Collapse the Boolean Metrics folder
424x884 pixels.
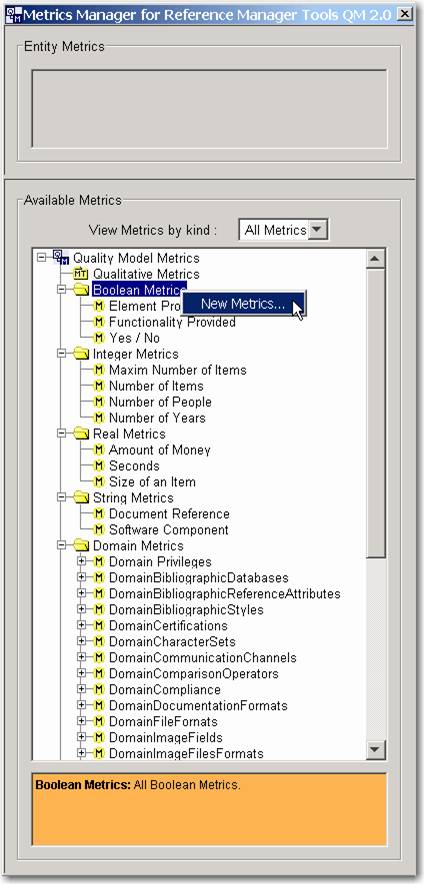(61, 290)
